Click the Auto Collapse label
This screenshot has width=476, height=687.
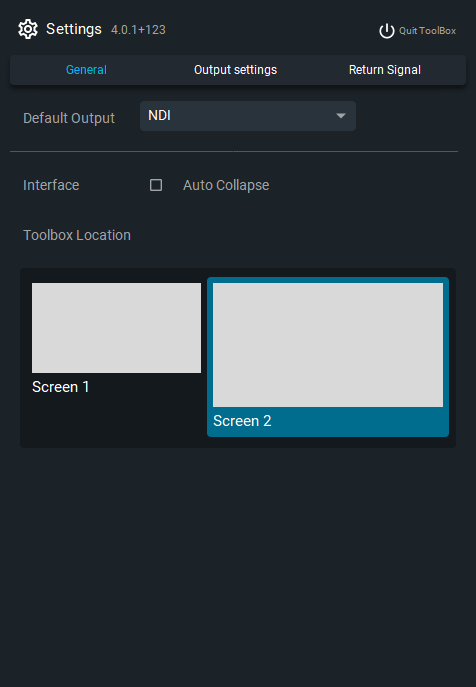[x=226, y=185]
